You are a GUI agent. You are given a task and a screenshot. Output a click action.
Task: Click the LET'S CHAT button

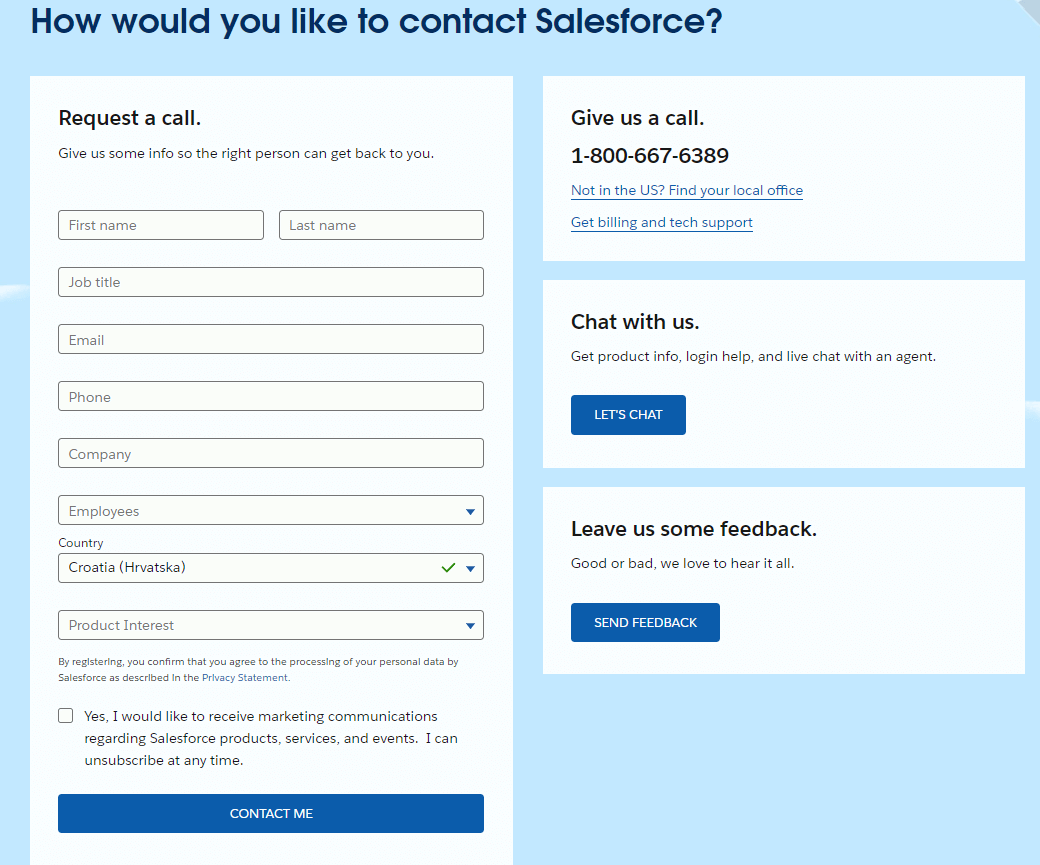point(628,415)
